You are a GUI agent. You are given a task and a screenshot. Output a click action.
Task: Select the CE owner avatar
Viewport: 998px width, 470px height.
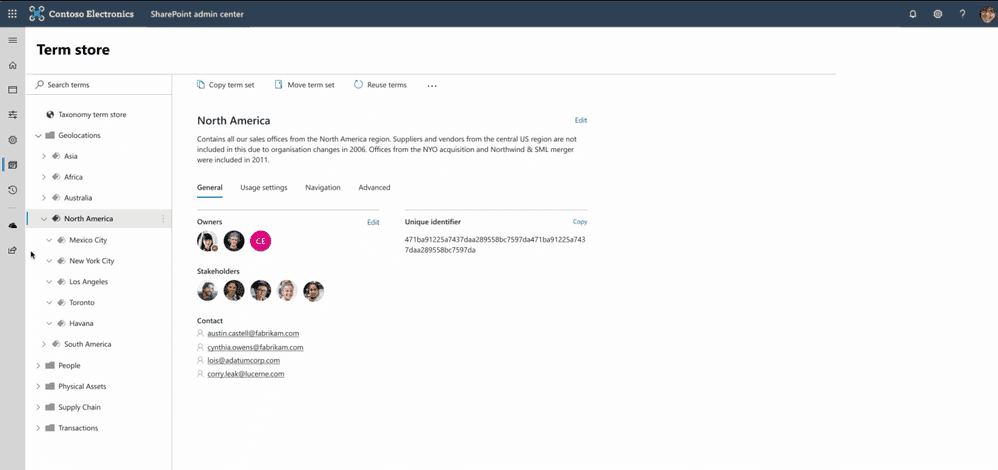260,241
